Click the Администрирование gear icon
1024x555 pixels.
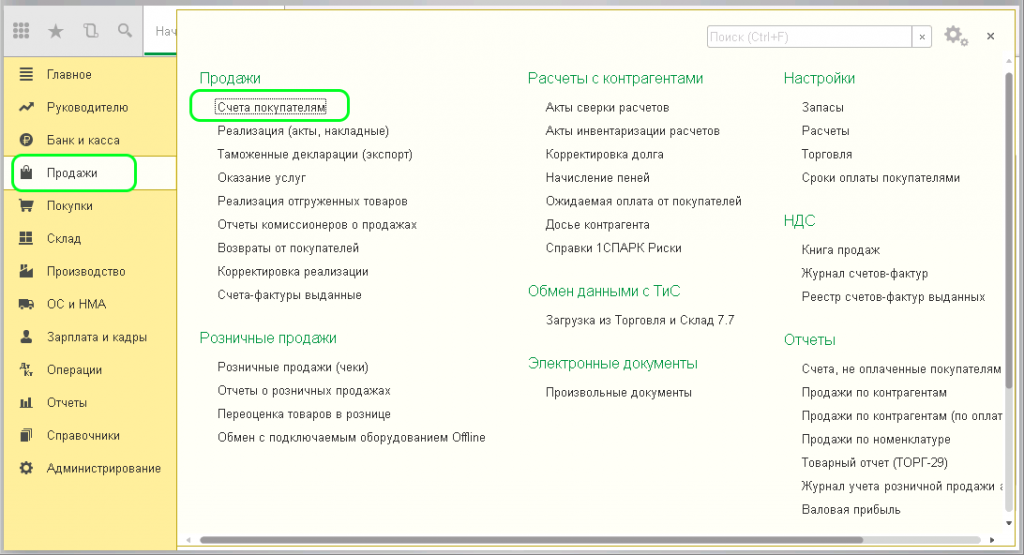(26, 468)
